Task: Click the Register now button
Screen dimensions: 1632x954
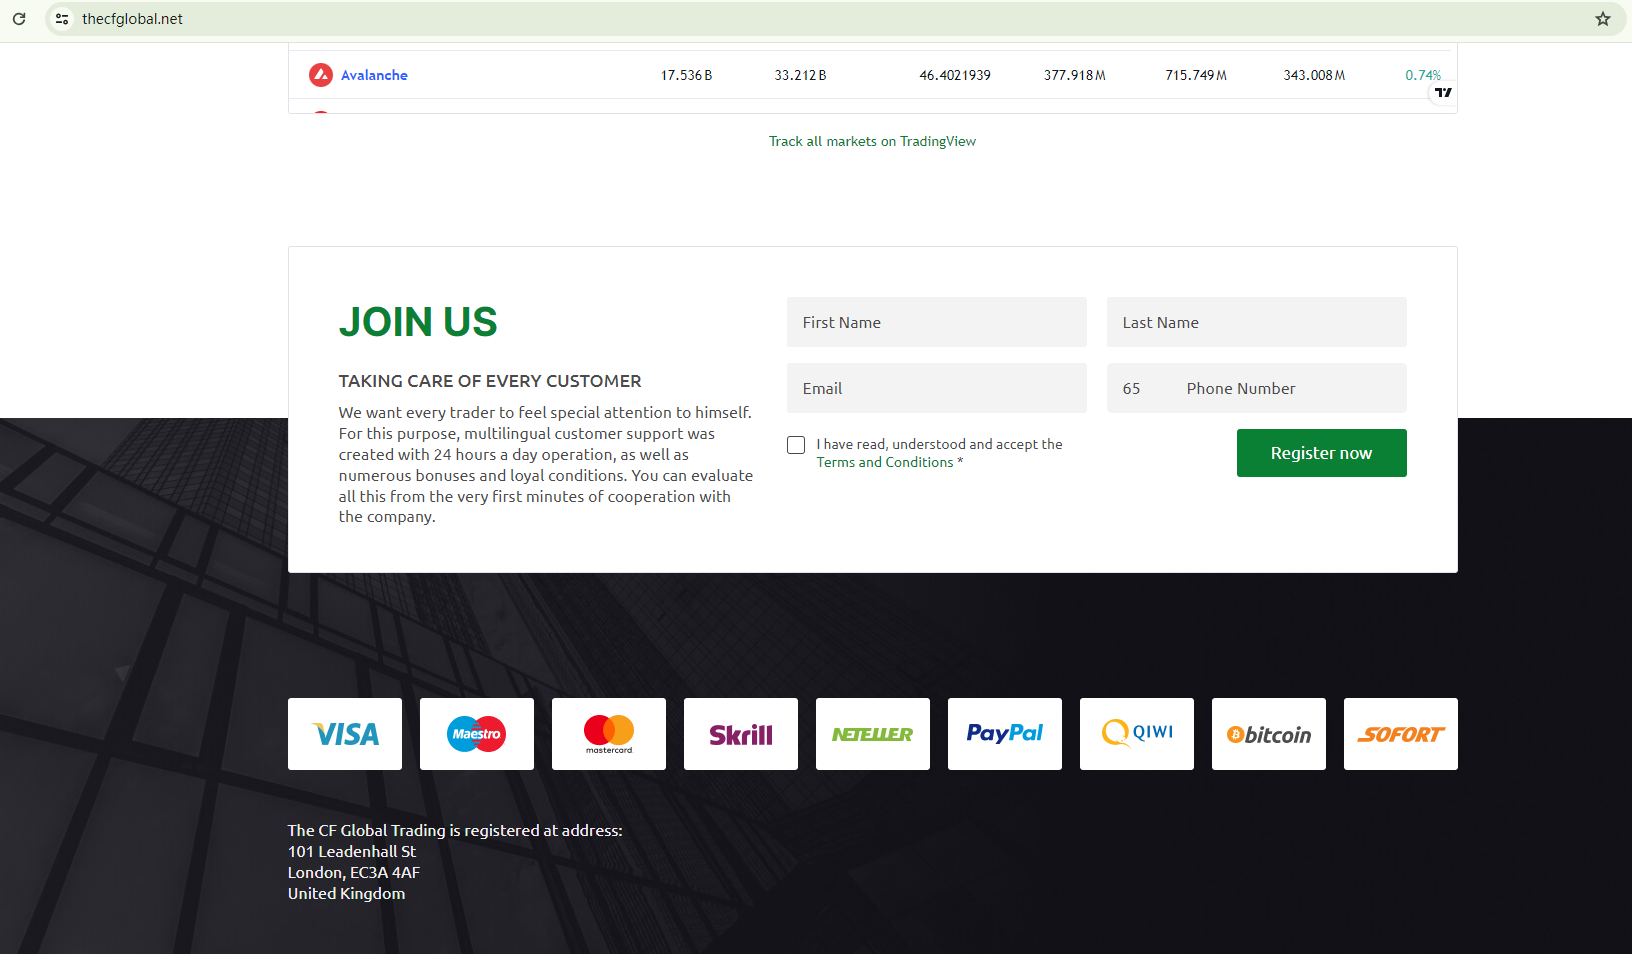Action: [x=1322, y=453]
